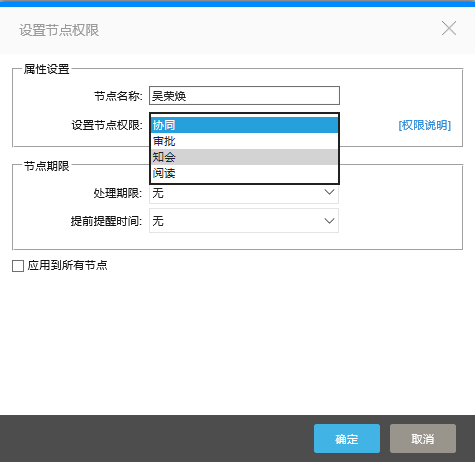Open the 权限说明 link
475x462 pixels.
424,125
